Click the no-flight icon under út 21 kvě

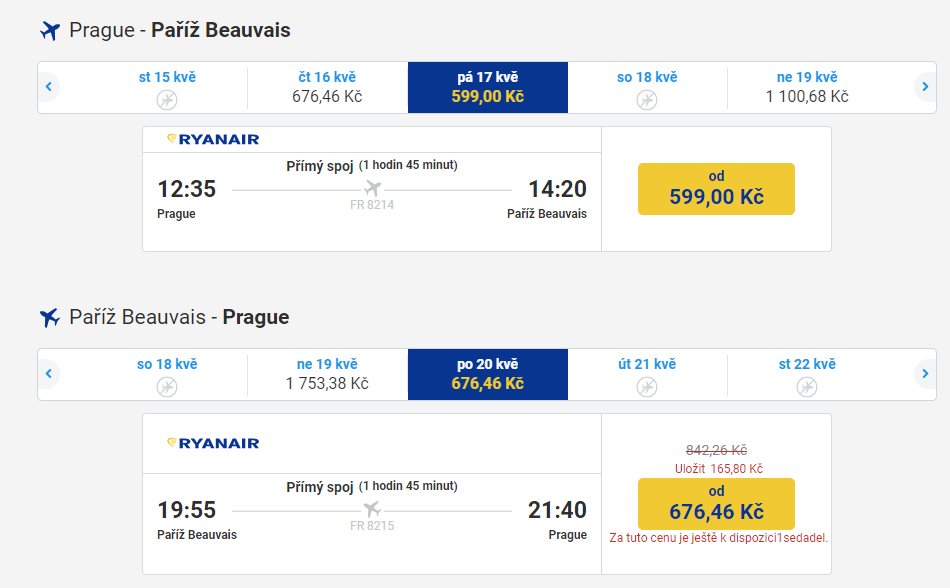[x=647, y=386]
